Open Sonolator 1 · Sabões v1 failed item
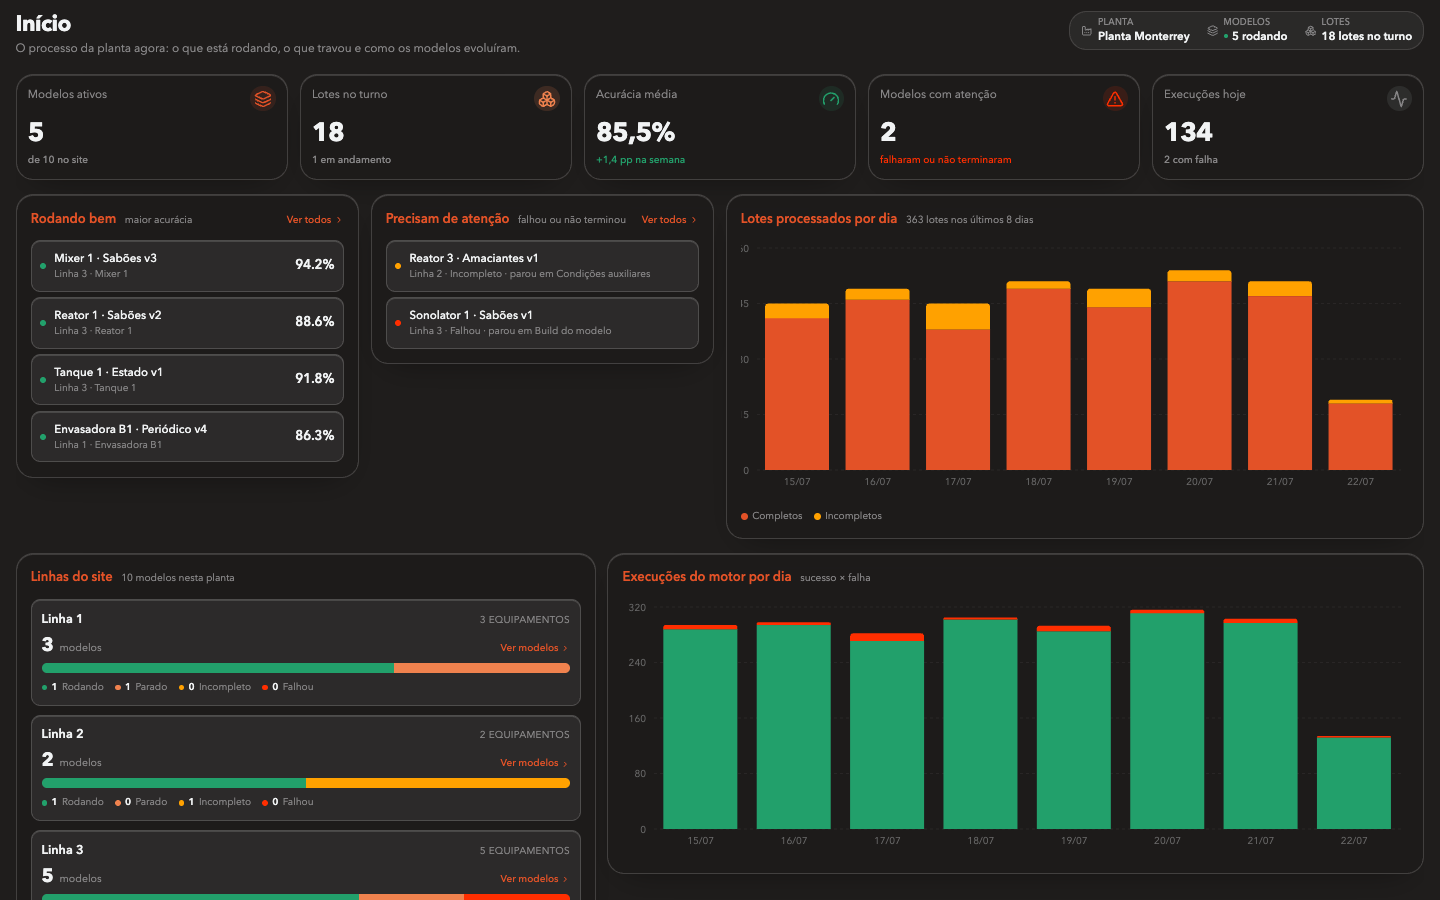 pos(542,323)
